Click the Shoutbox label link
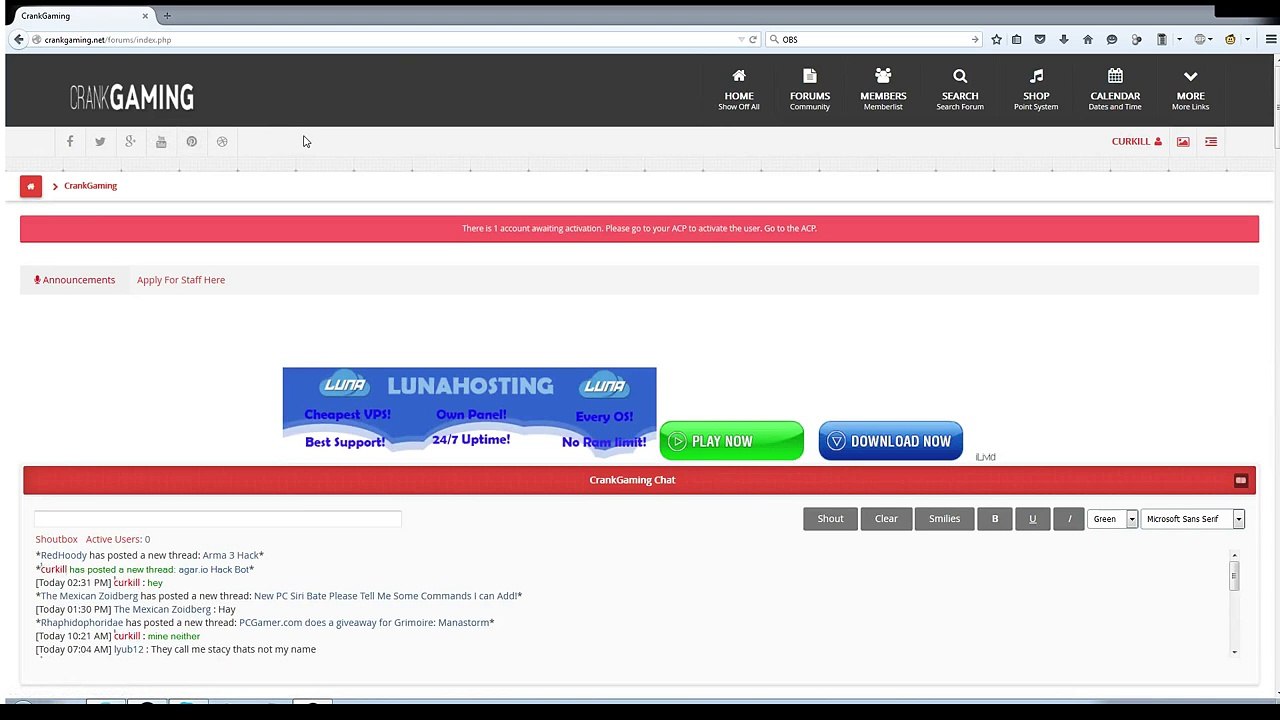 coord(56,540)
